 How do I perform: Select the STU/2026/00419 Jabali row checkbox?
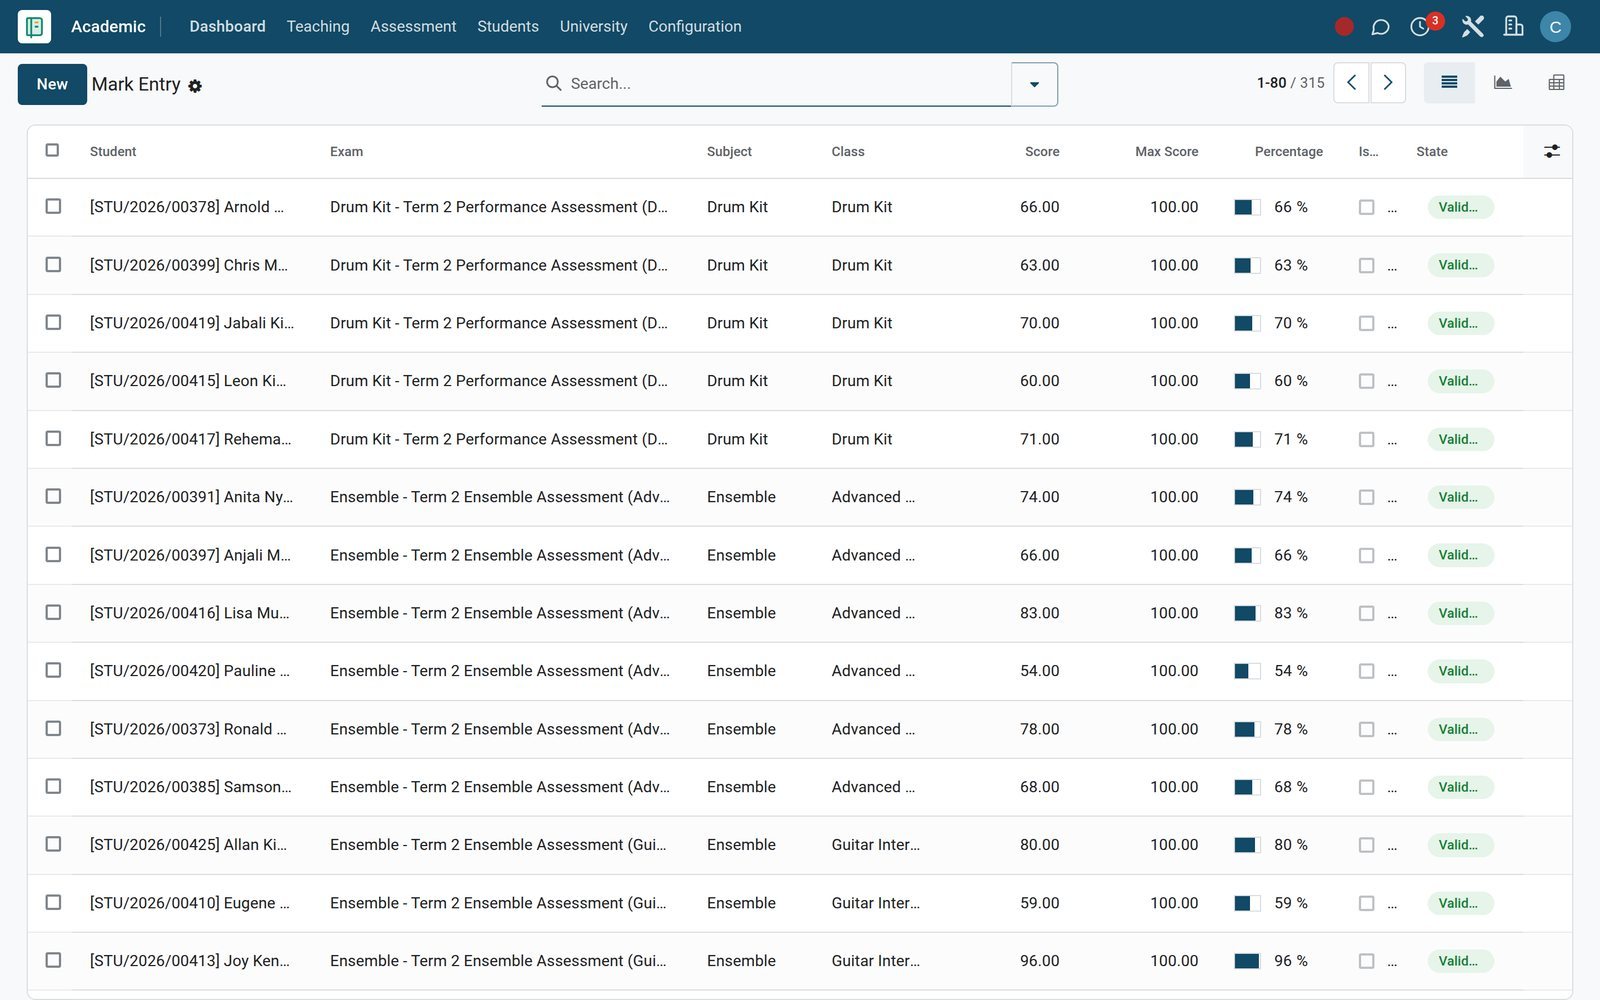pos(53,322)
